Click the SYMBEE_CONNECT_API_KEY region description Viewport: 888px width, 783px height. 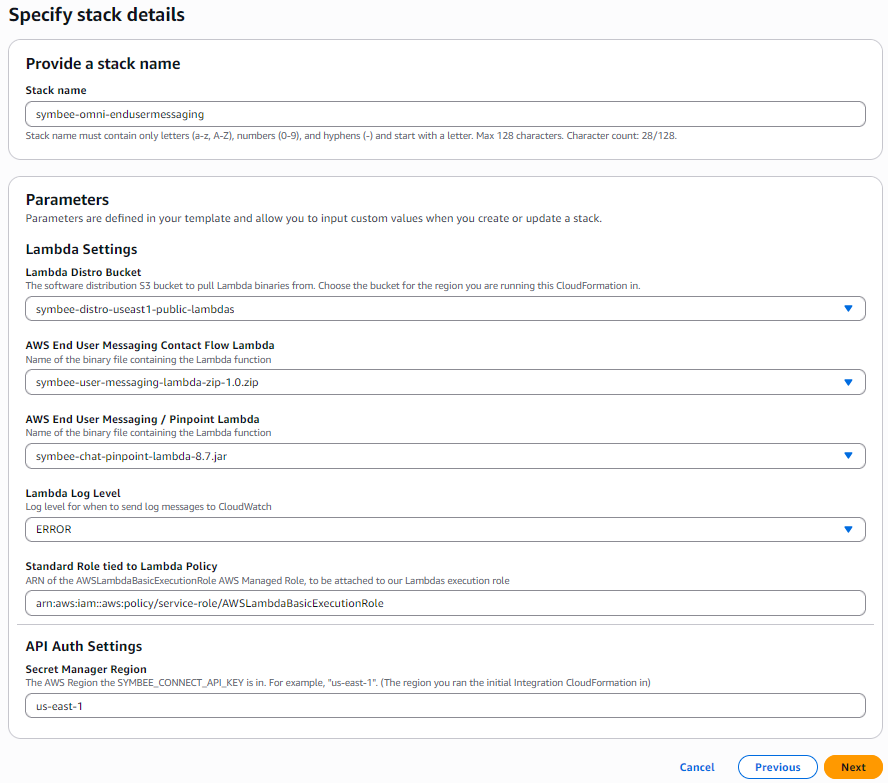(x=338, y=683)
